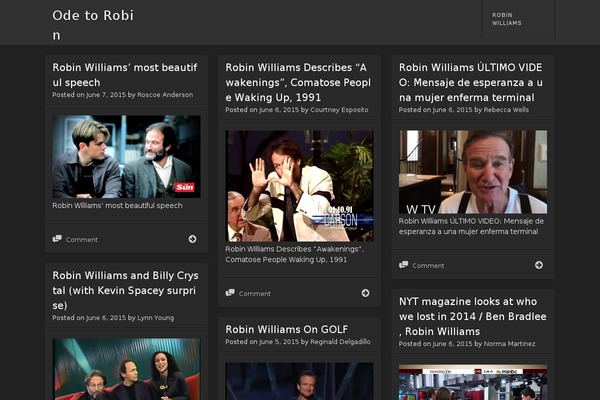Viewport: 600px width, 400px height.
Task: Open post title Robin Williams ÚLTIMO VIDEO
Action: click(x=471, y=82)
